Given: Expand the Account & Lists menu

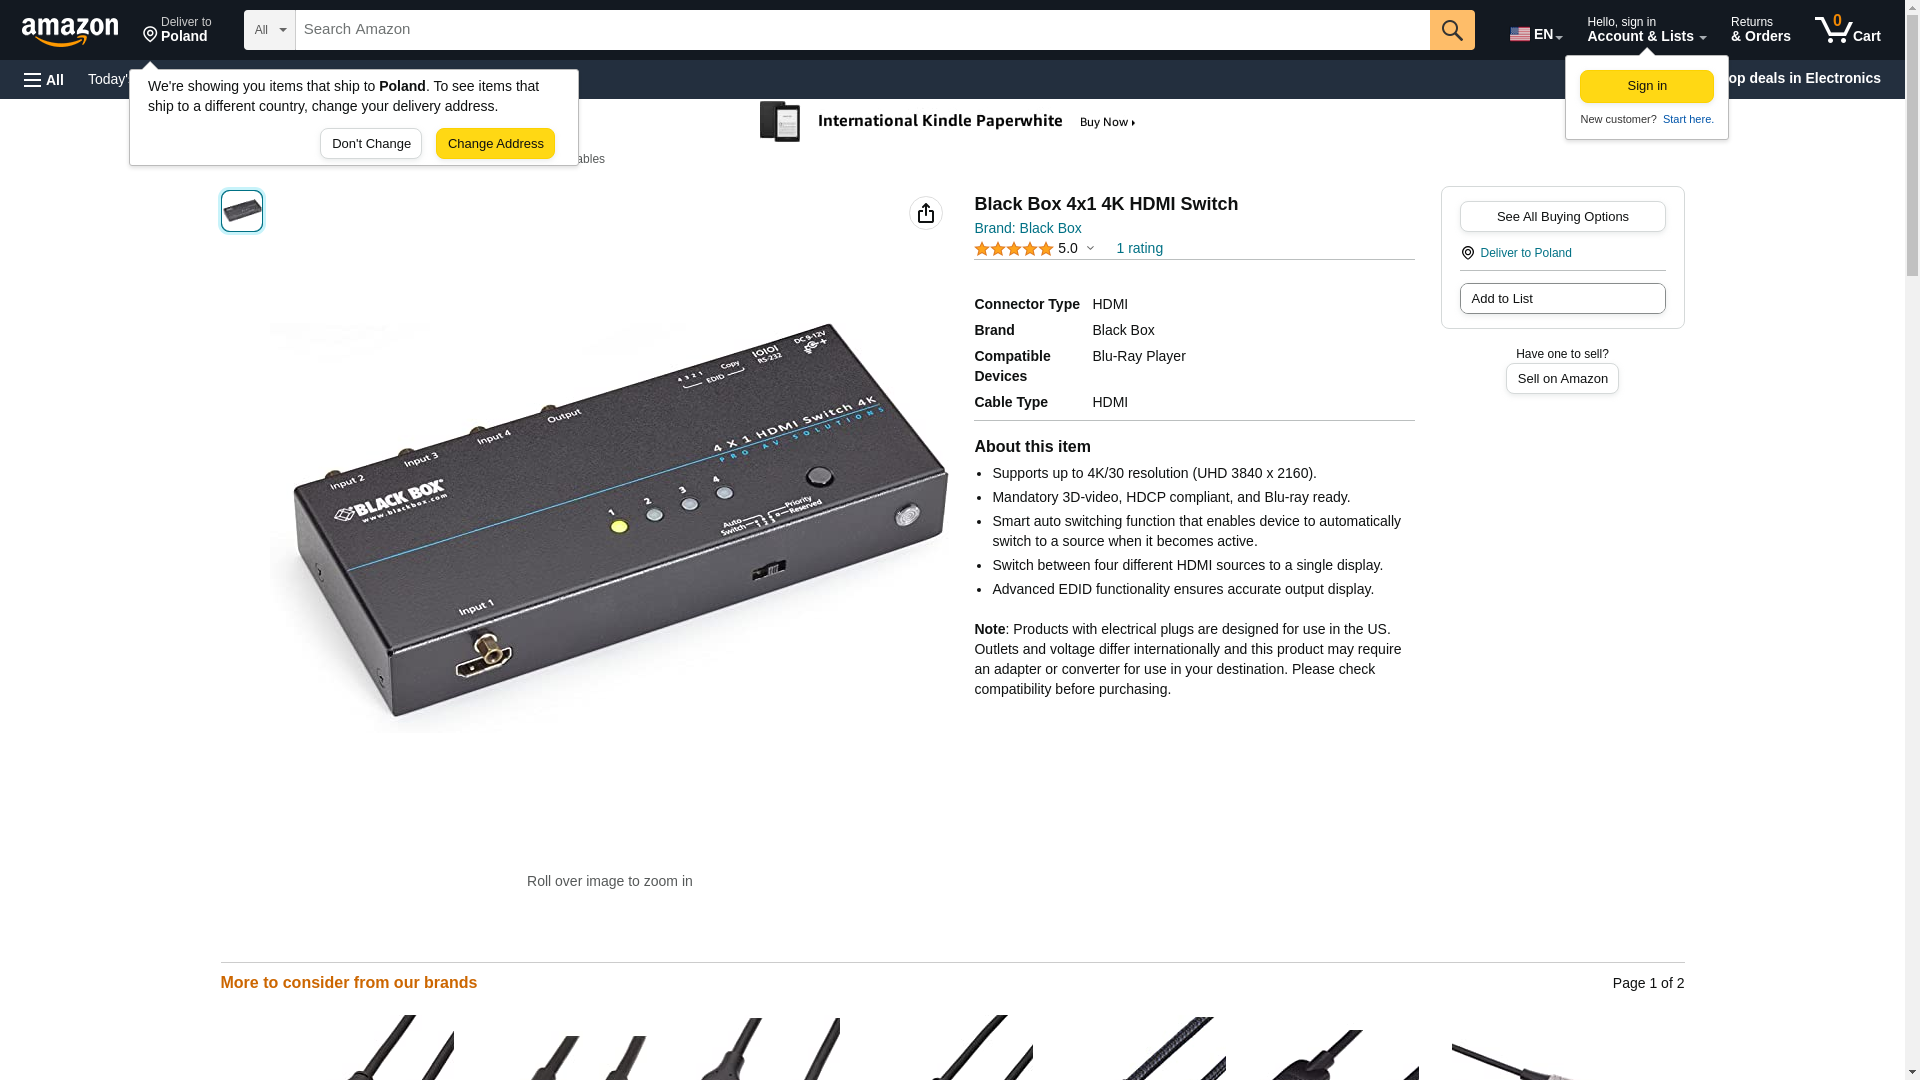Looking at the screenshot, I should (x=1646, y=29).
